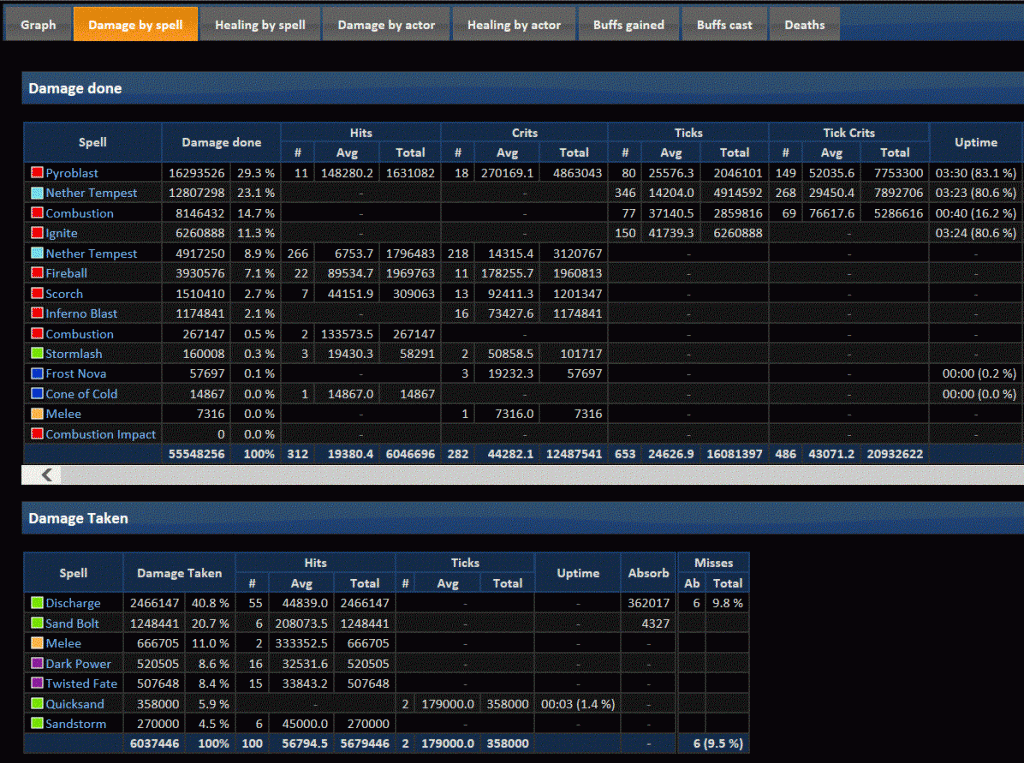Open the Buffs cast tab
This screenshot has height=763, width=1024.
tap(724, 25)
